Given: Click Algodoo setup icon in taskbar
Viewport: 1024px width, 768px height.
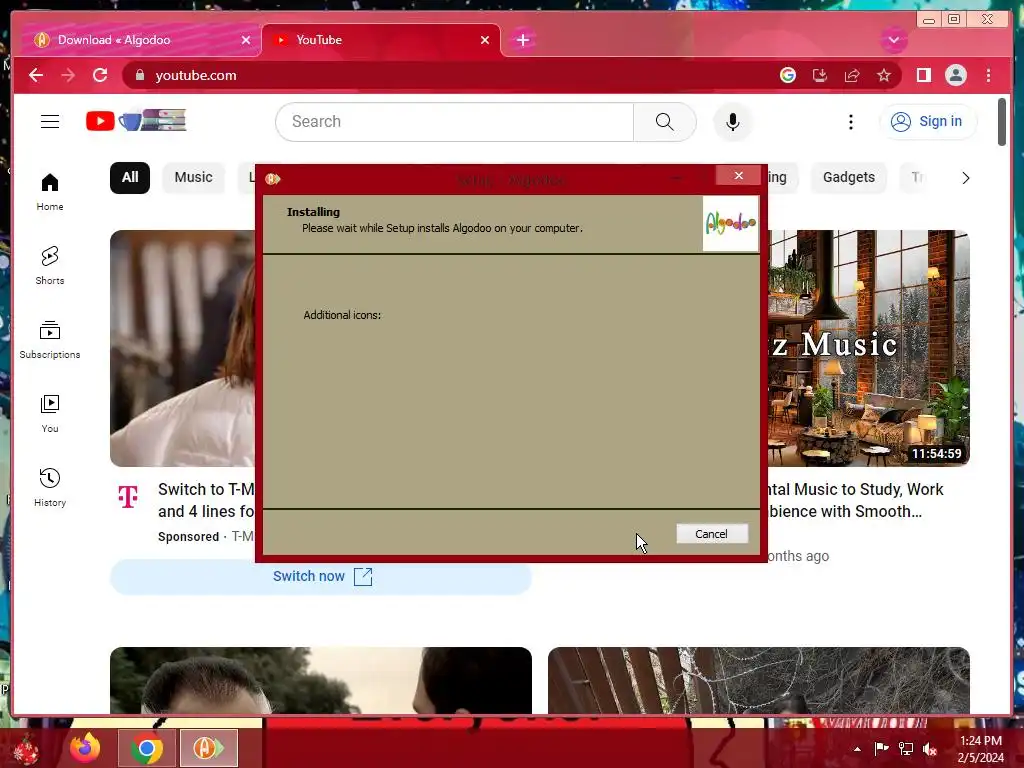Looking at the screenshot, I should pyautogui.click(x=209, y=748).
